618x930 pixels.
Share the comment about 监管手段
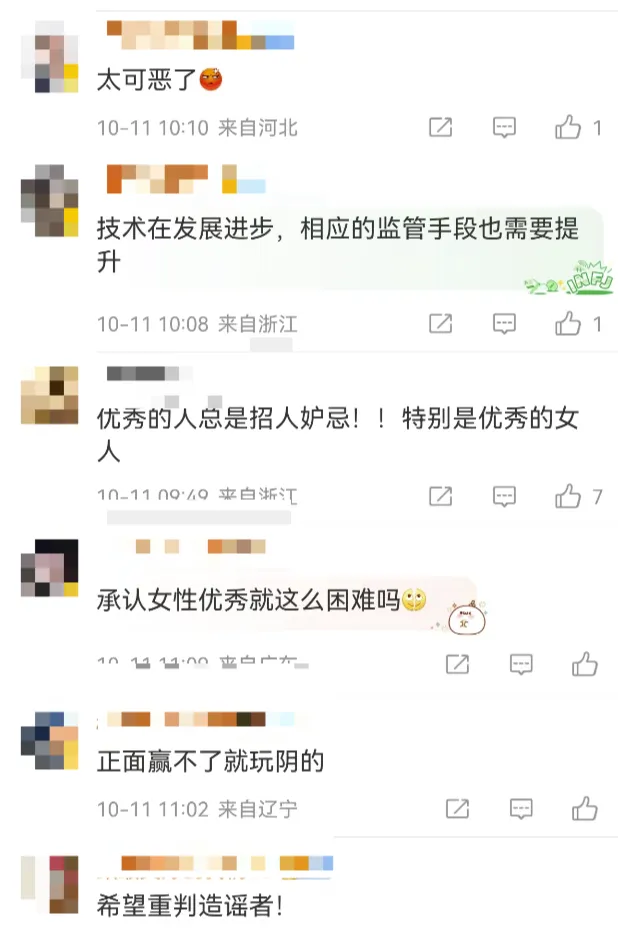point(441,324)
